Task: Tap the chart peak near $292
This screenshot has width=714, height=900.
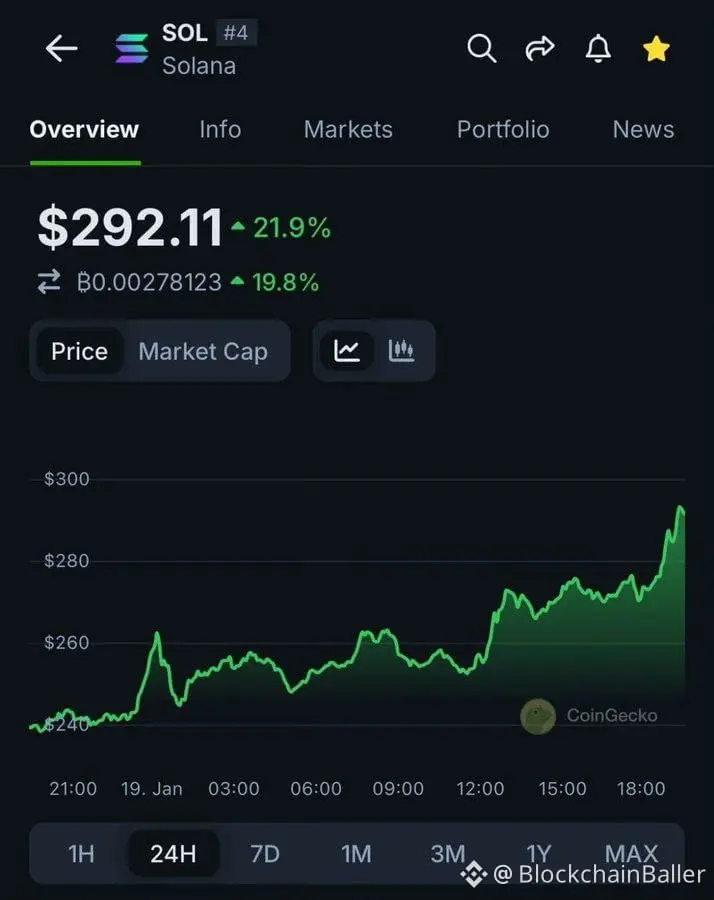Action: 680,509
